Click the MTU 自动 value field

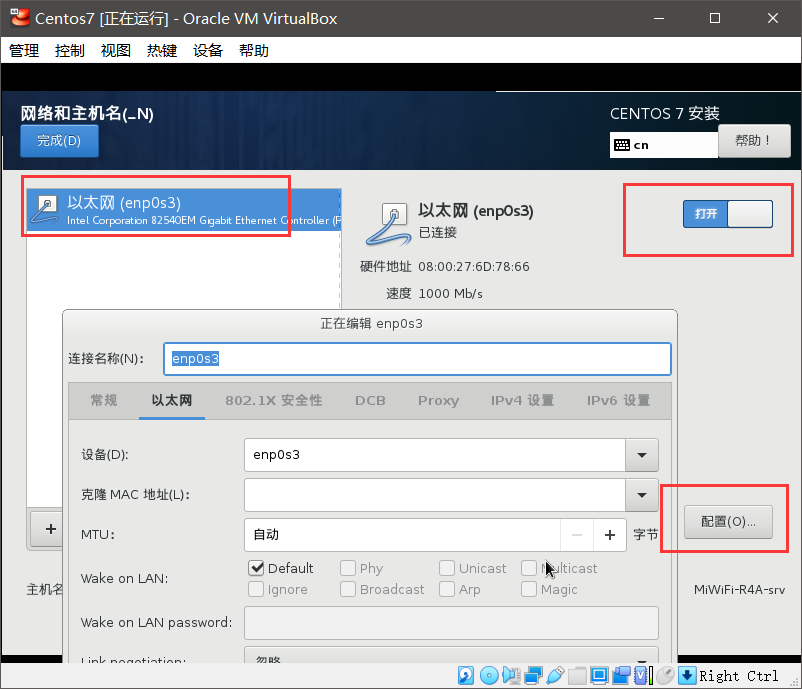point(403,535)
